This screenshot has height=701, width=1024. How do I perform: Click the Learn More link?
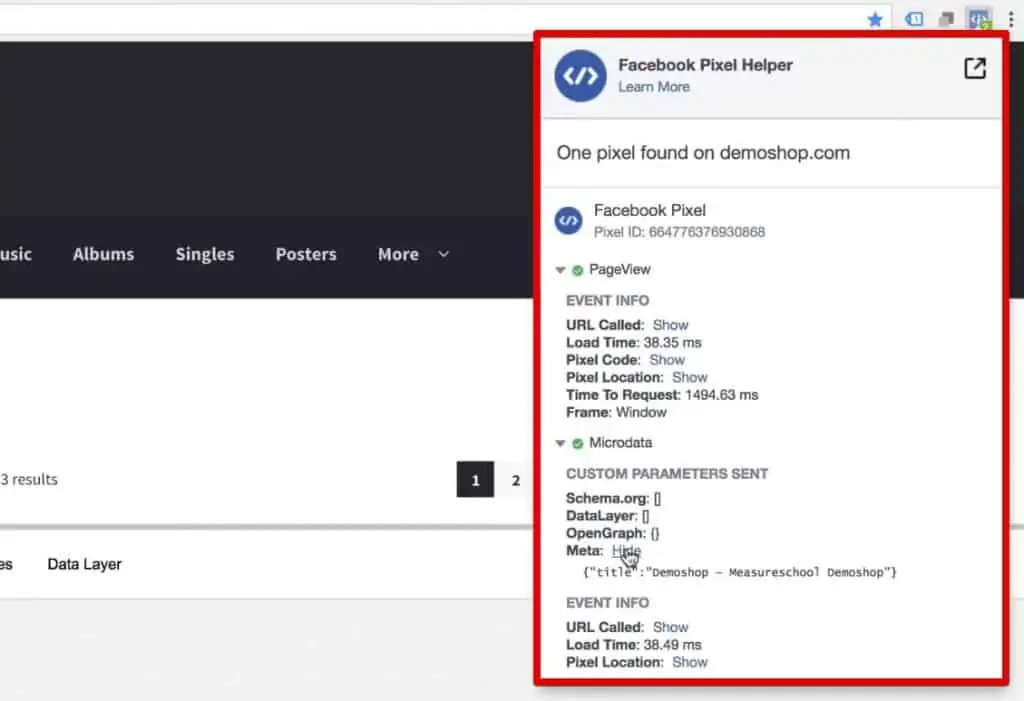pyautogui.click(x=653, y=87)
